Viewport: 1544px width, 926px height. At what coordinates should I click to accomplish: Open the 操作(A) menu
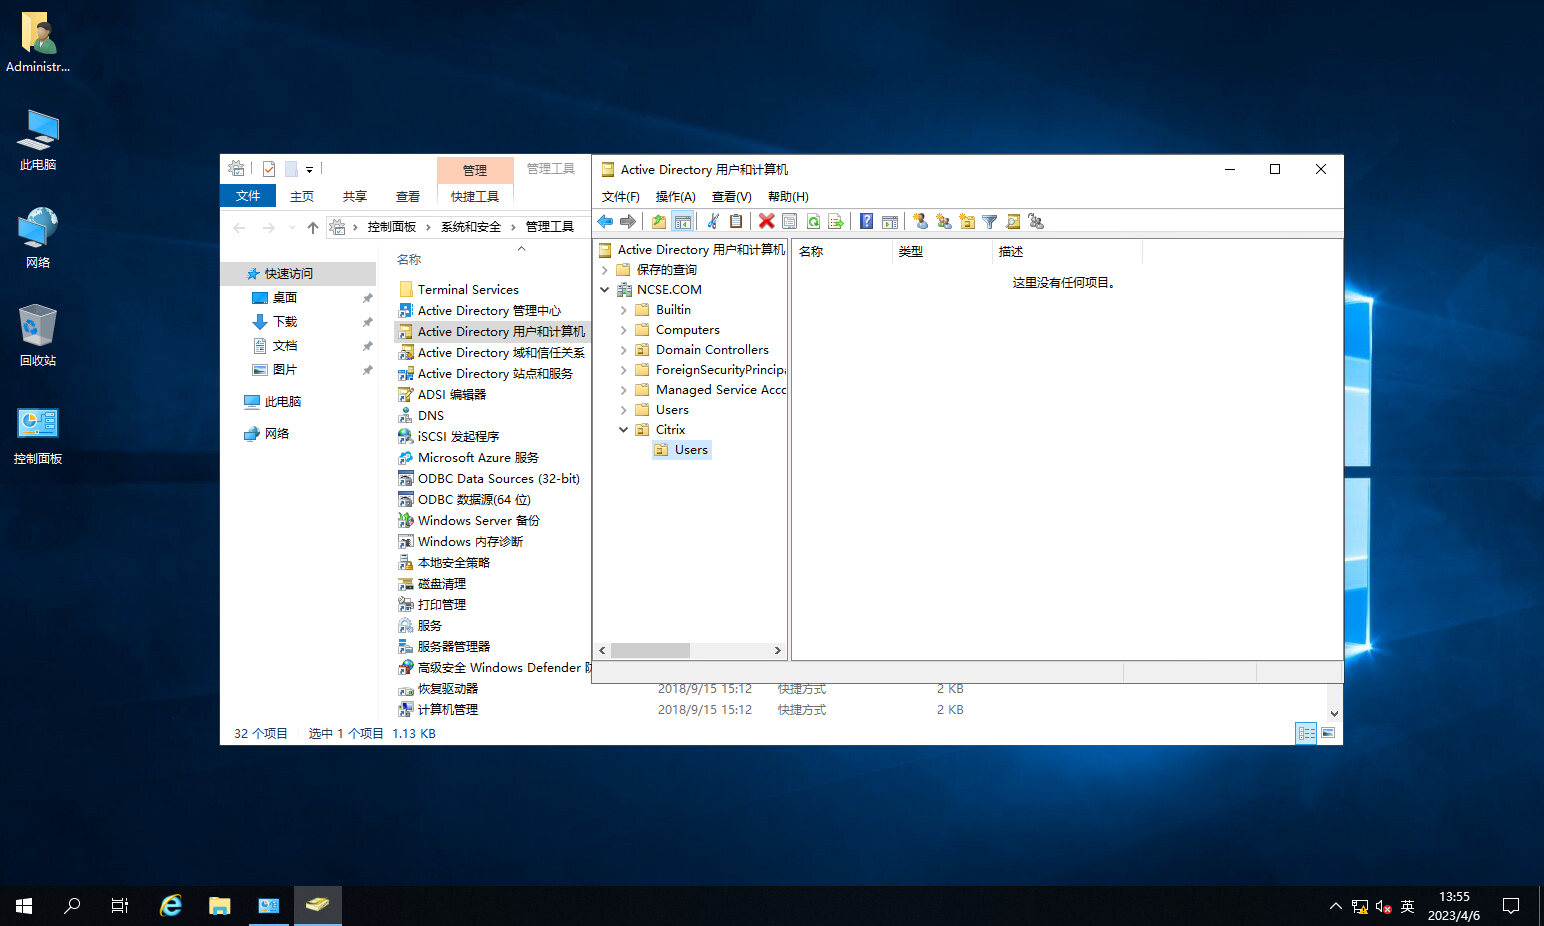[x=675, y=197]
